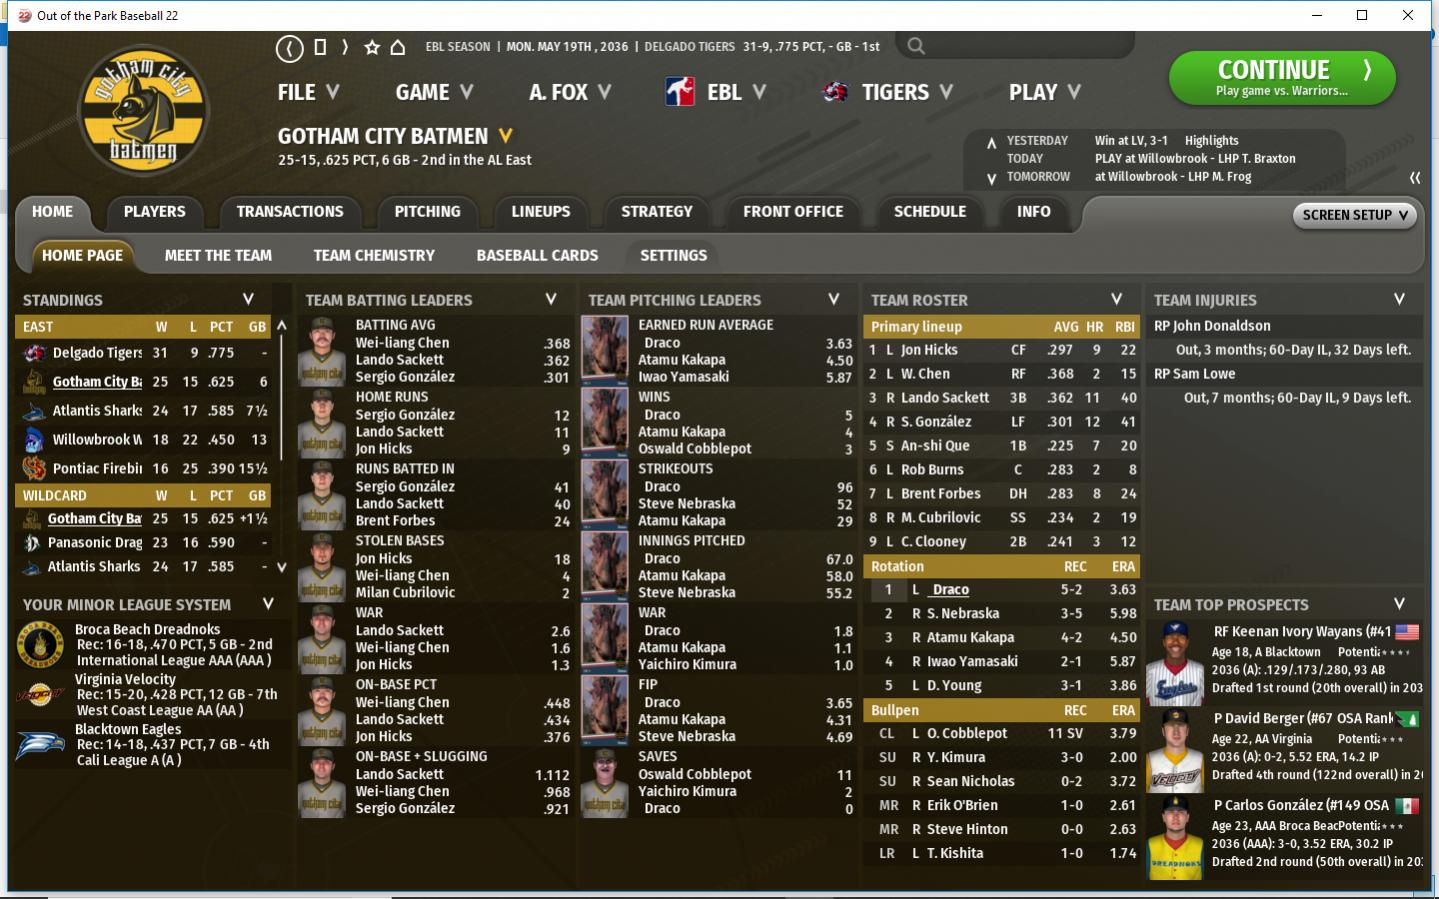Click the flag next to David Berger

[1407, 719]
